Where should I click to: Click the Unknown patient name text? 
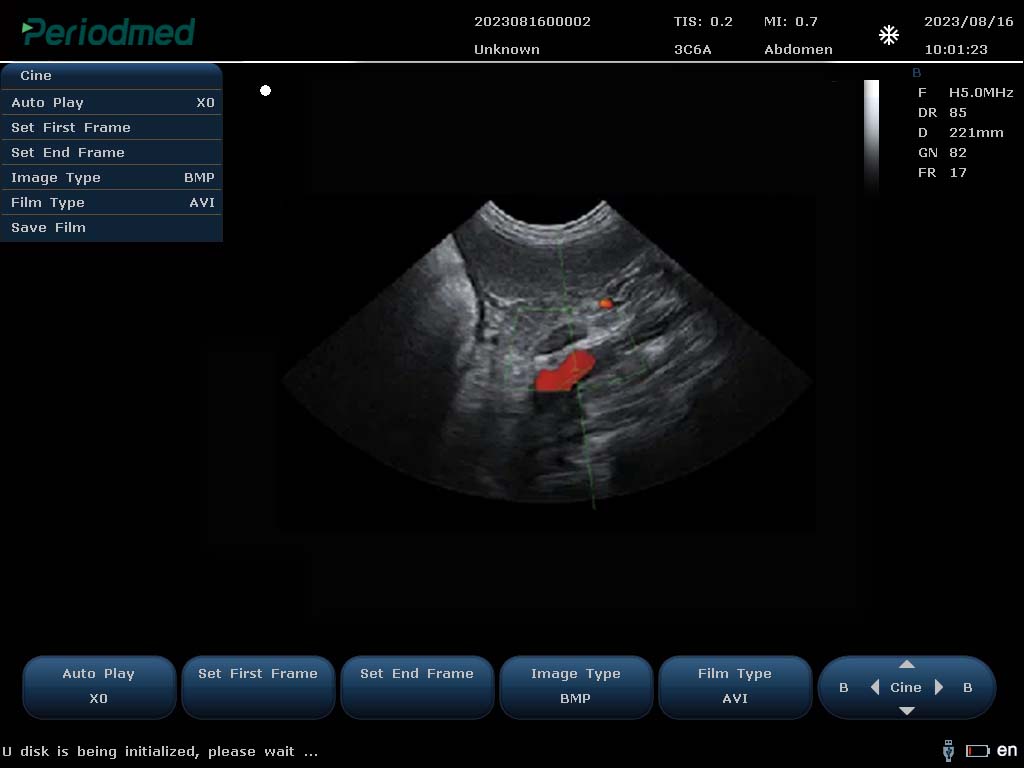point(507,50)
